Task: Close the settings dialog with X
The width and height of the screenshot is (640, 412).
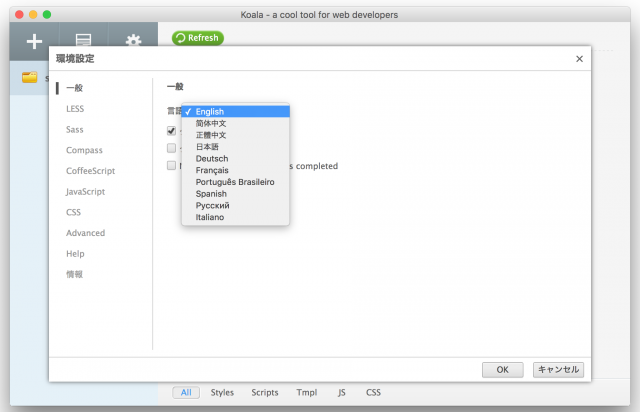Action: [579, 59]
